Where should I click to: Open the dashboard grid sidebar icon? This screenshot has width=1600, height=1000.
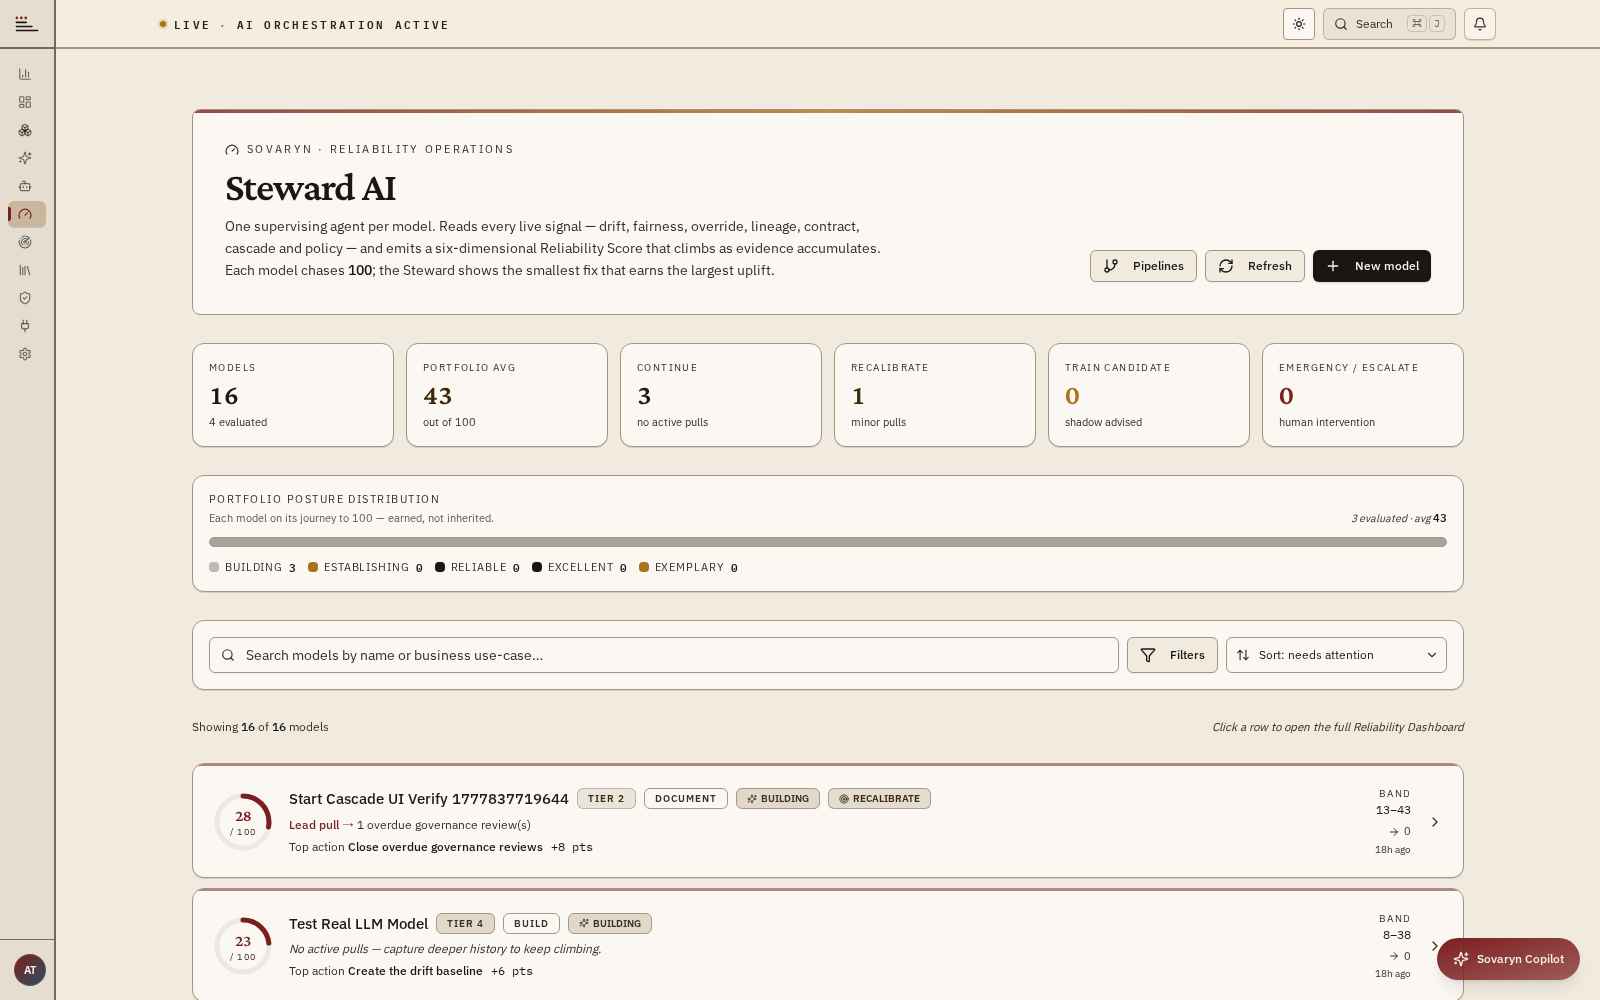point(25,102)
